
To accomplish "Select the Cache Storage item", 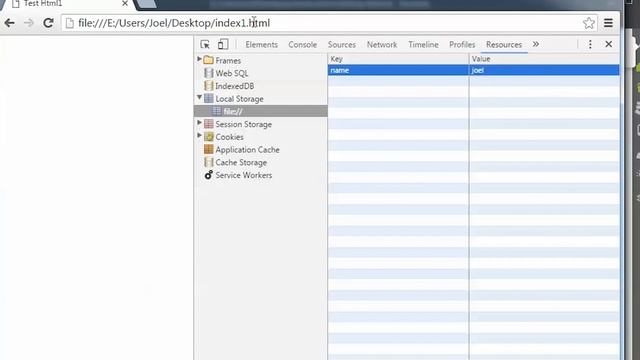I will [x=241, y=162].
